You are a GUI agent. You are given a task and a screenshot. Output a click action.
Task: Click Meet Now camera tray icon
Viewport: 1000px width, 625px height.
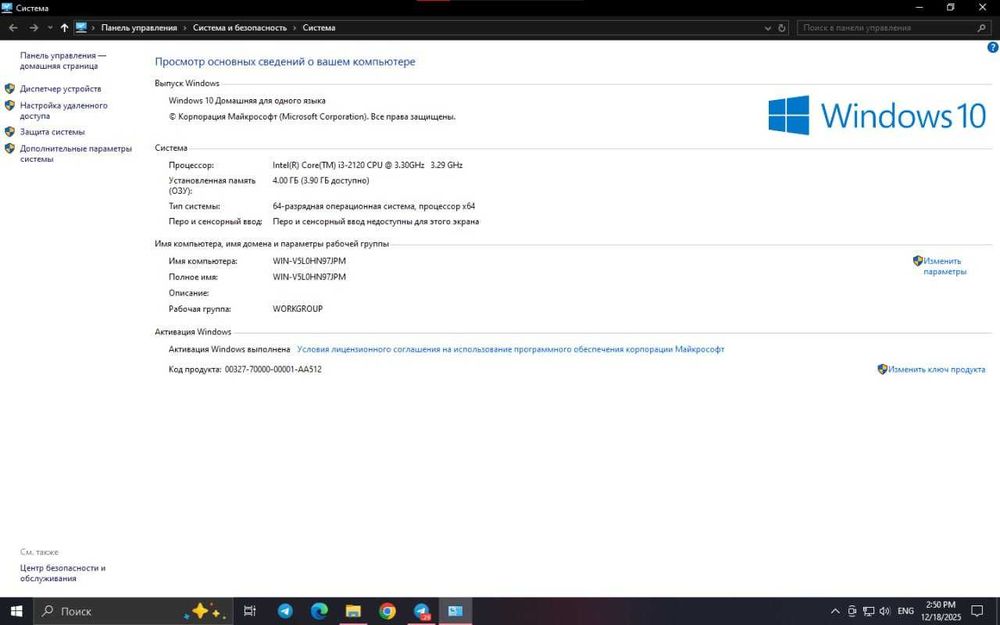[x=852, y=611]
